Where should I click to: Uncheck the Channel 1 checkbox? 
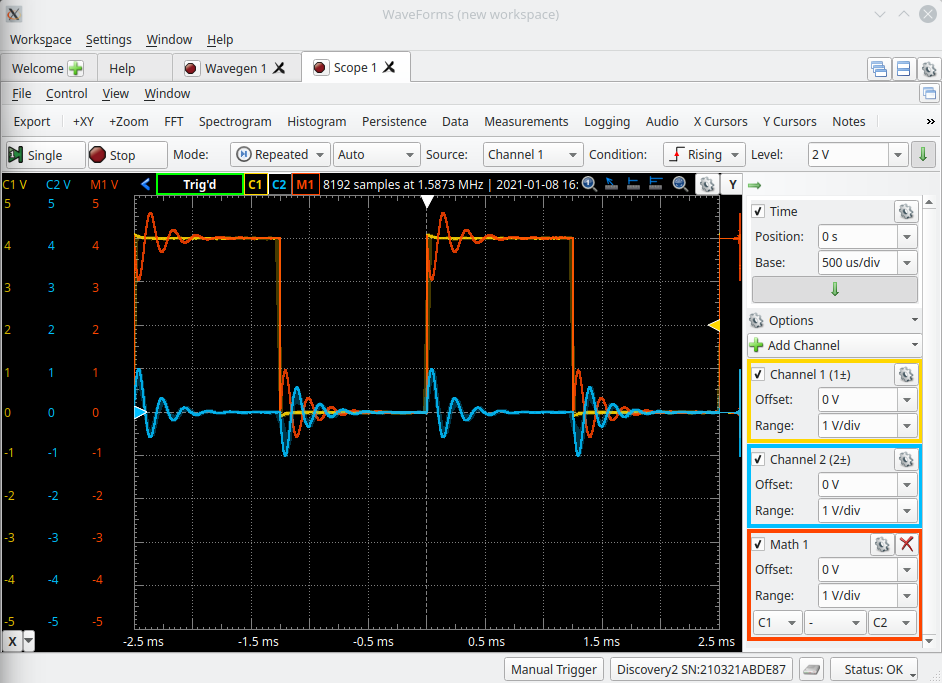(x=759, y=374)
